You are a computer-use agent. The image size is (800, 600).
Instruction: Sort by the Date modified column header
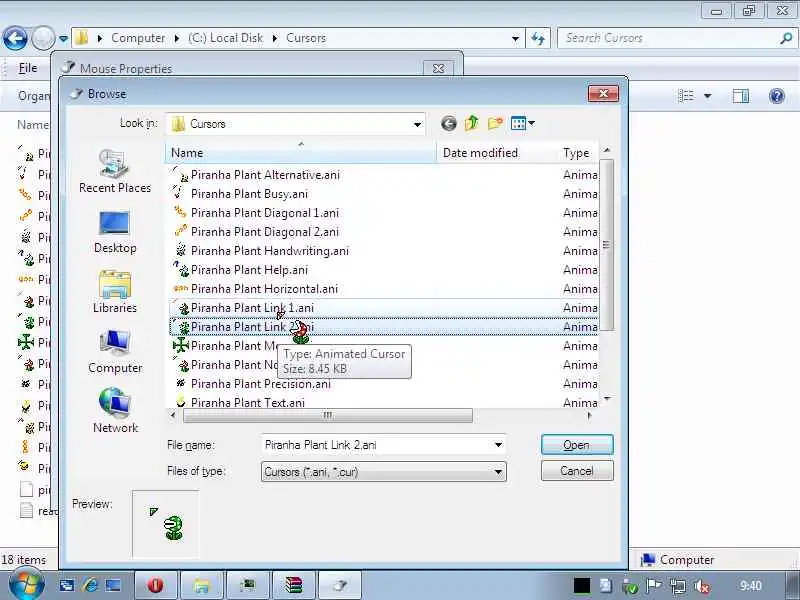click(497, 153)
